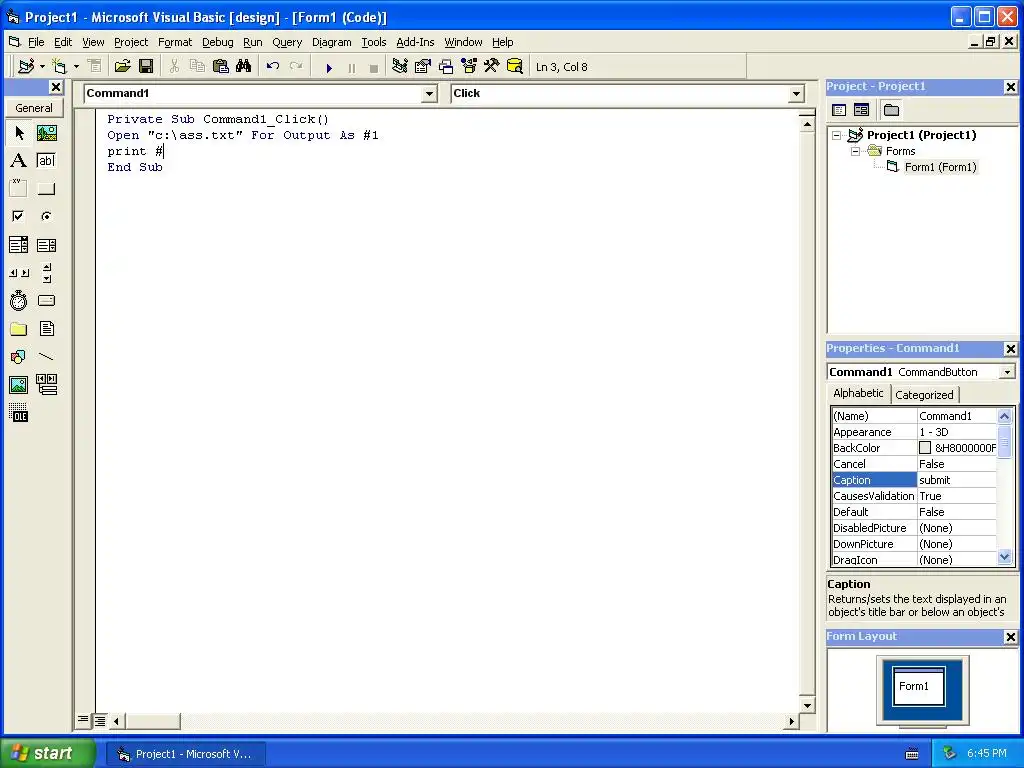Collapse the Project1 (Project1) tree node
1024x768 pixels.
(x=837, y=135)
